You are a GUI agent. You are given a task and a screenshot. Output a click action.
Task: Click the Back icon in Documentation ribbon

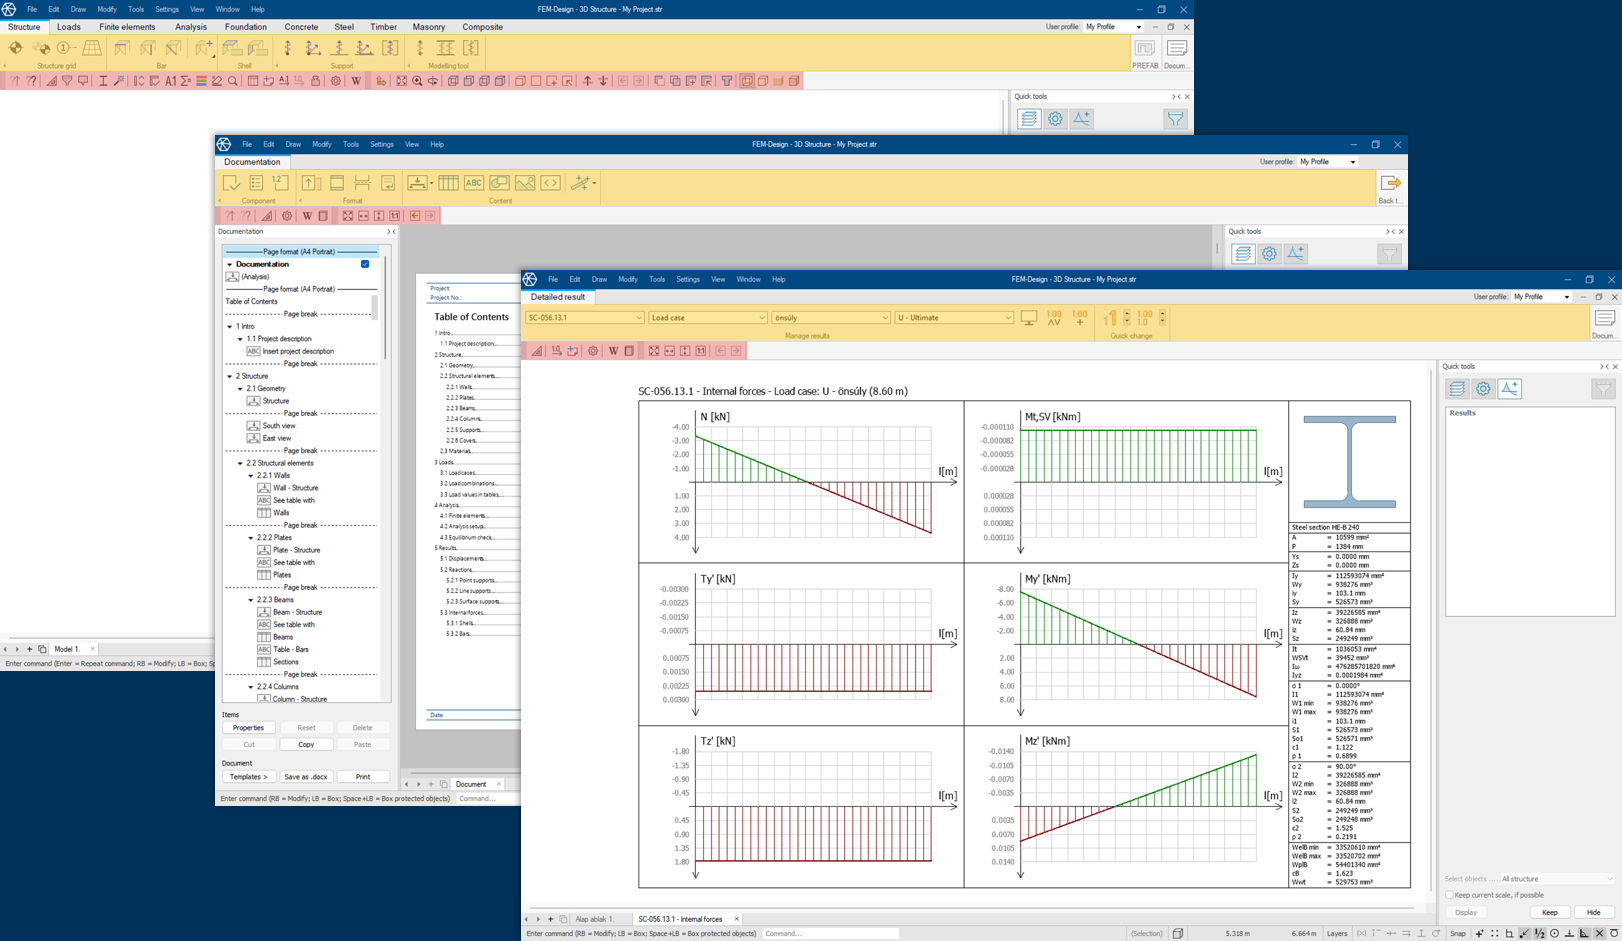point(1389,185)
